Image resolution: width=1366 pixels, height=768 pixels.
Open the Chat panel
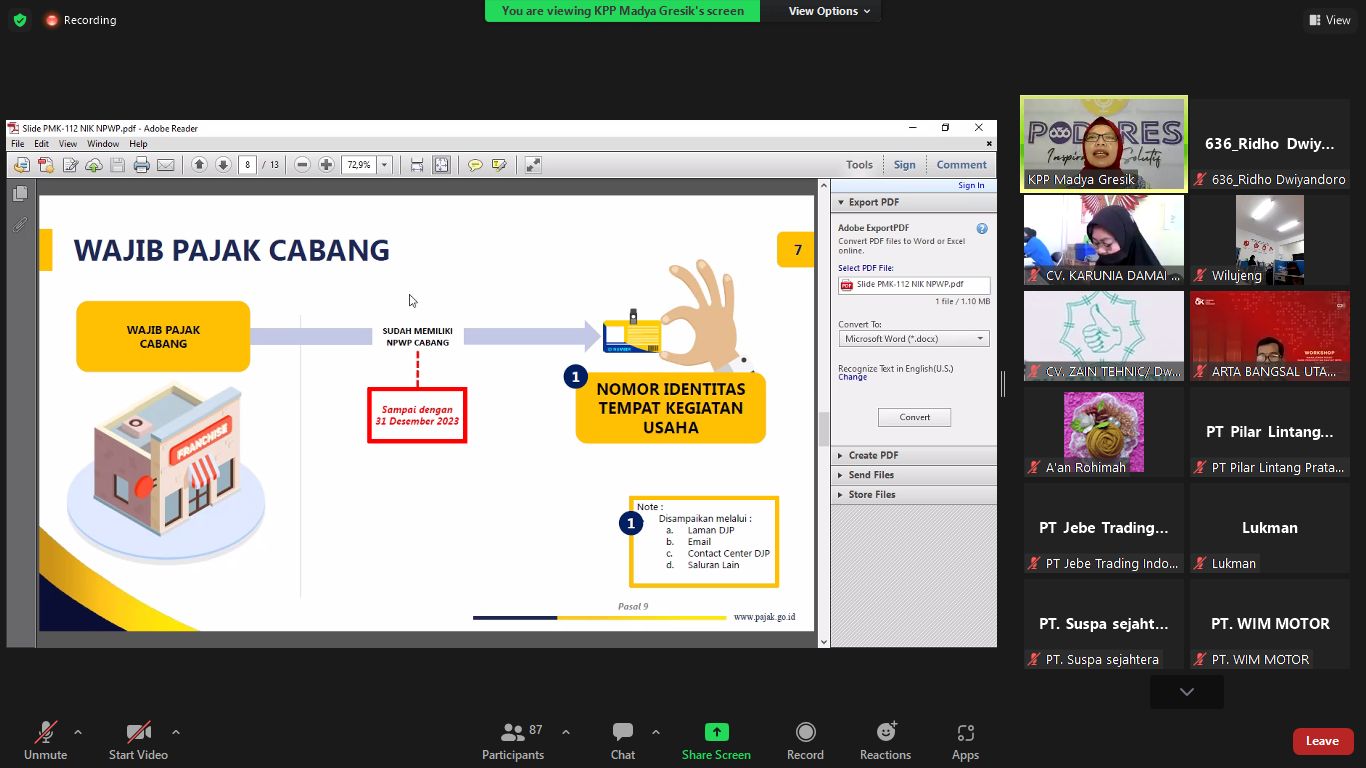pyautogui.click(x=622, y=733)
